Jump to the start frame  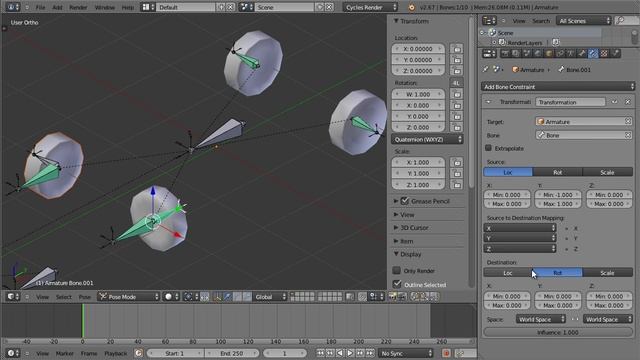coord(320,353)
